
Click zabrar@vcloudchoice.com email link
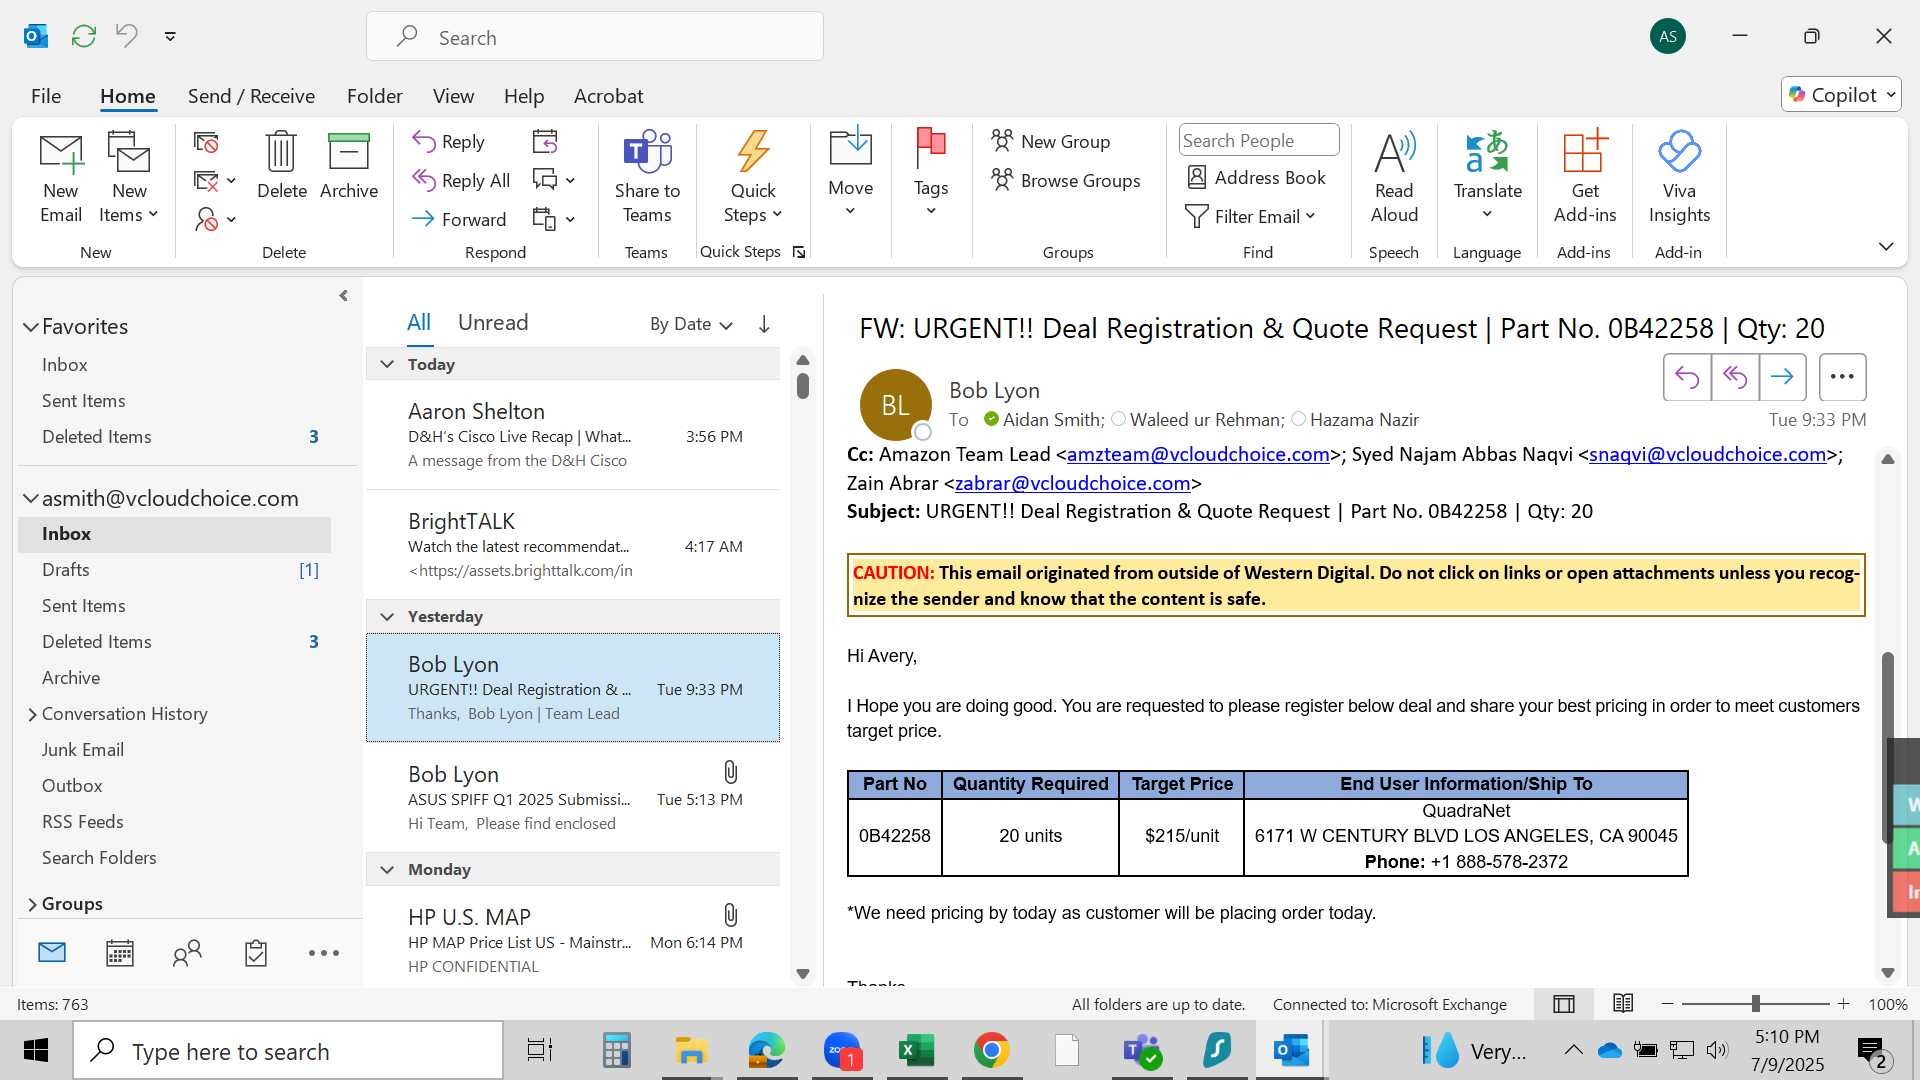1073,483
